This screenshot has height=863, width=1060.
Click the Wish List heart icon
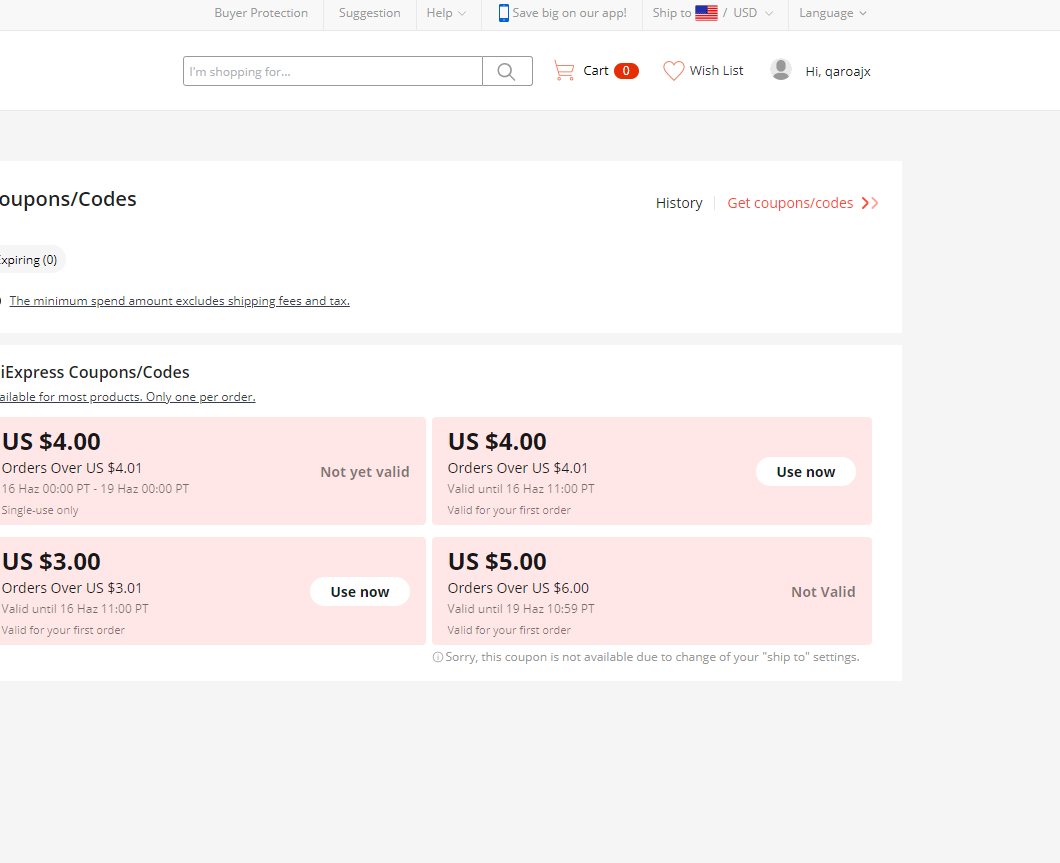click(x=673, y=70)
